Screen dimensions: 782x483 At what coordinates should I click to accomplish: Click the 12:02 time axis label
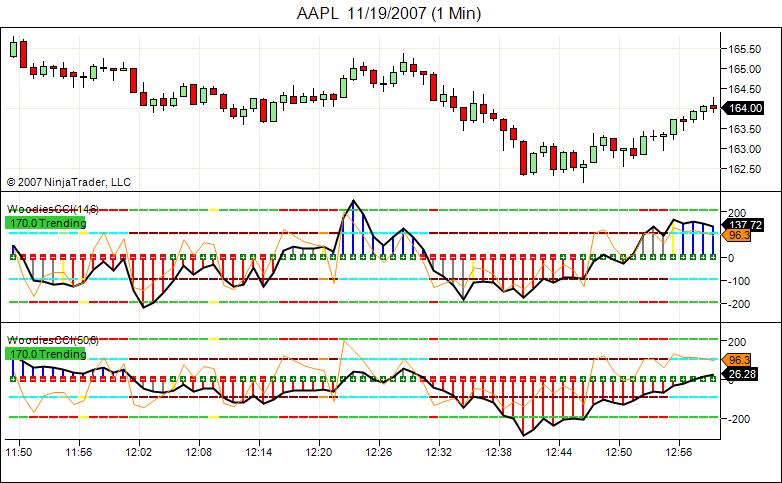(x=139, y=452)
